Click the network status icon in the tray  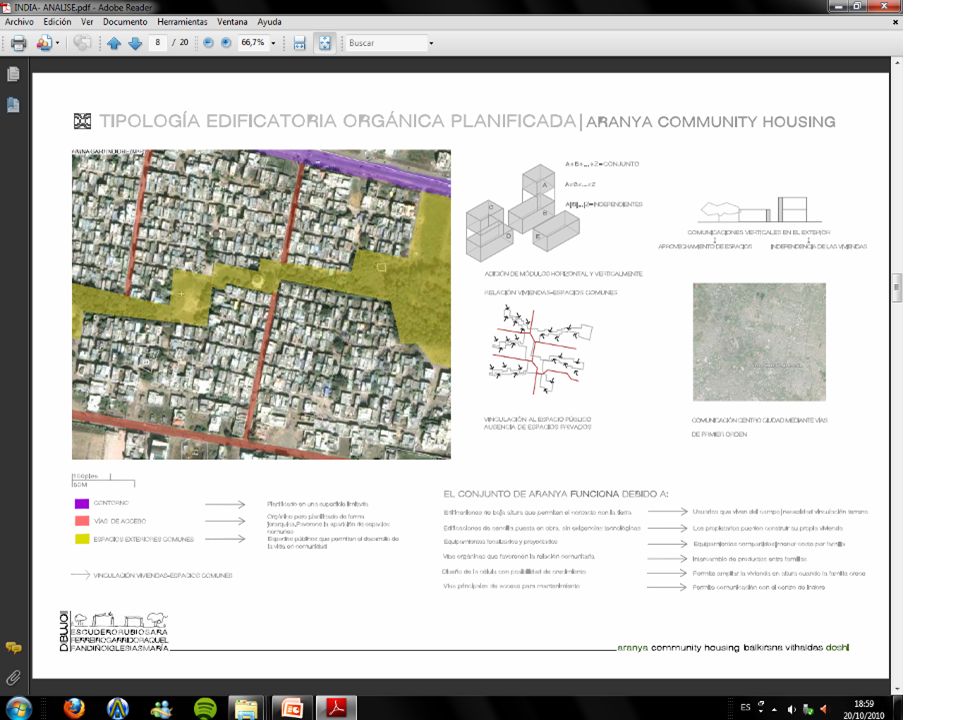coord(808,709)
